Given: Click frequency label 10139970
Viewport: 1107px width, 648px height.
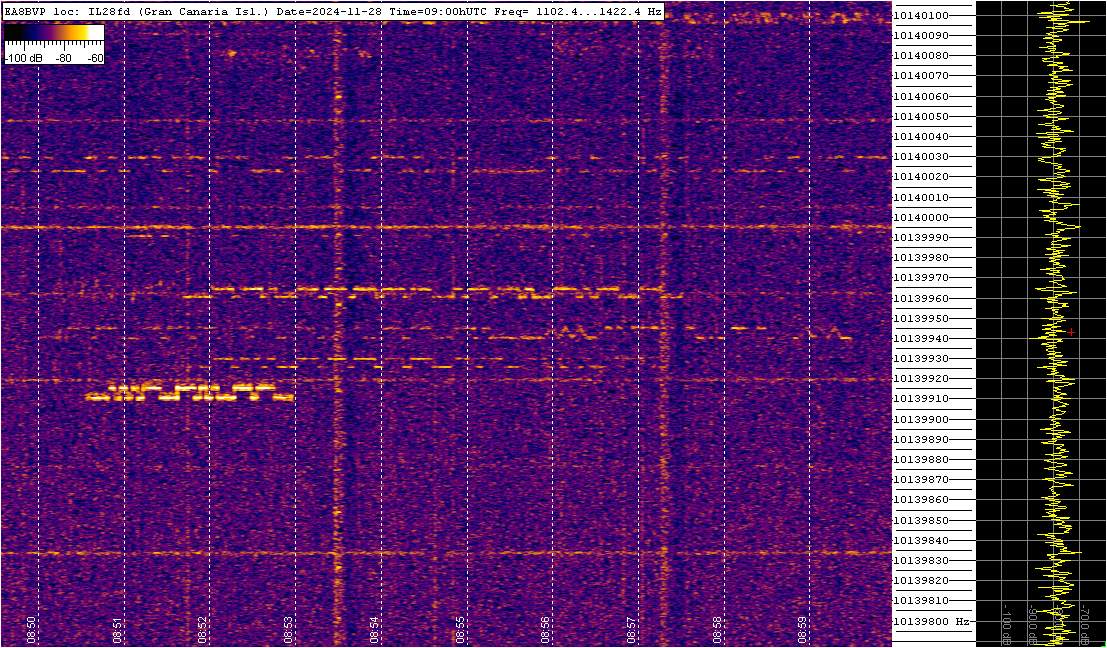Looking at the screenshot, I should pyautogui.click(x=921, y=278).
